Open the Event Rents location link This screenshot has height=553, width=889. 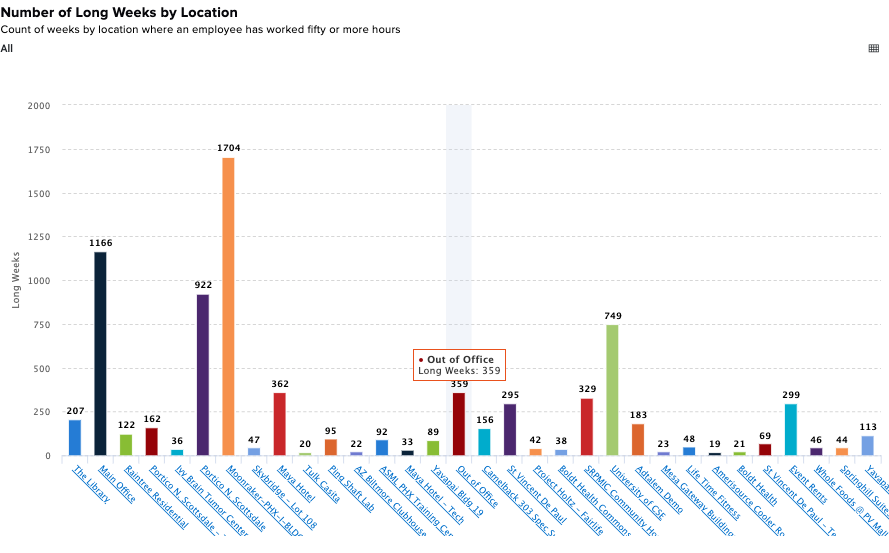(808, 484)
